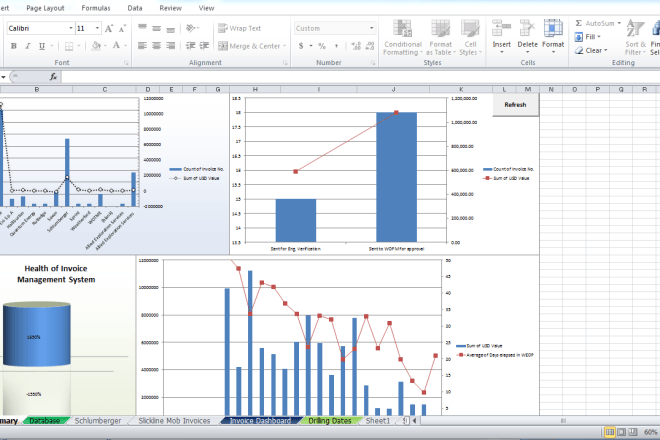660x440 pixels.
Task: Switch to the Review tab
Action: coord(170,8)
